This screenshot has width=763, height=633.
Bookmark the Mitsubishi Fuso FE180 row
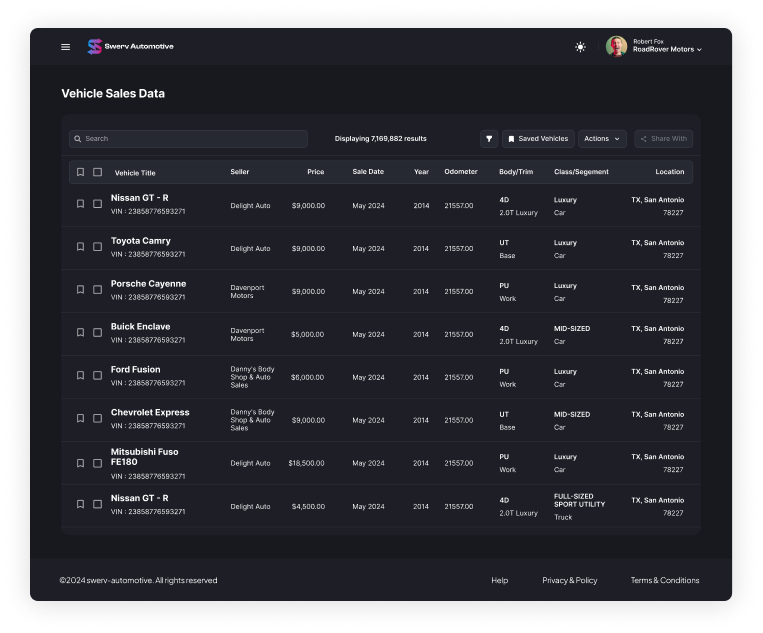pos(80,463)
